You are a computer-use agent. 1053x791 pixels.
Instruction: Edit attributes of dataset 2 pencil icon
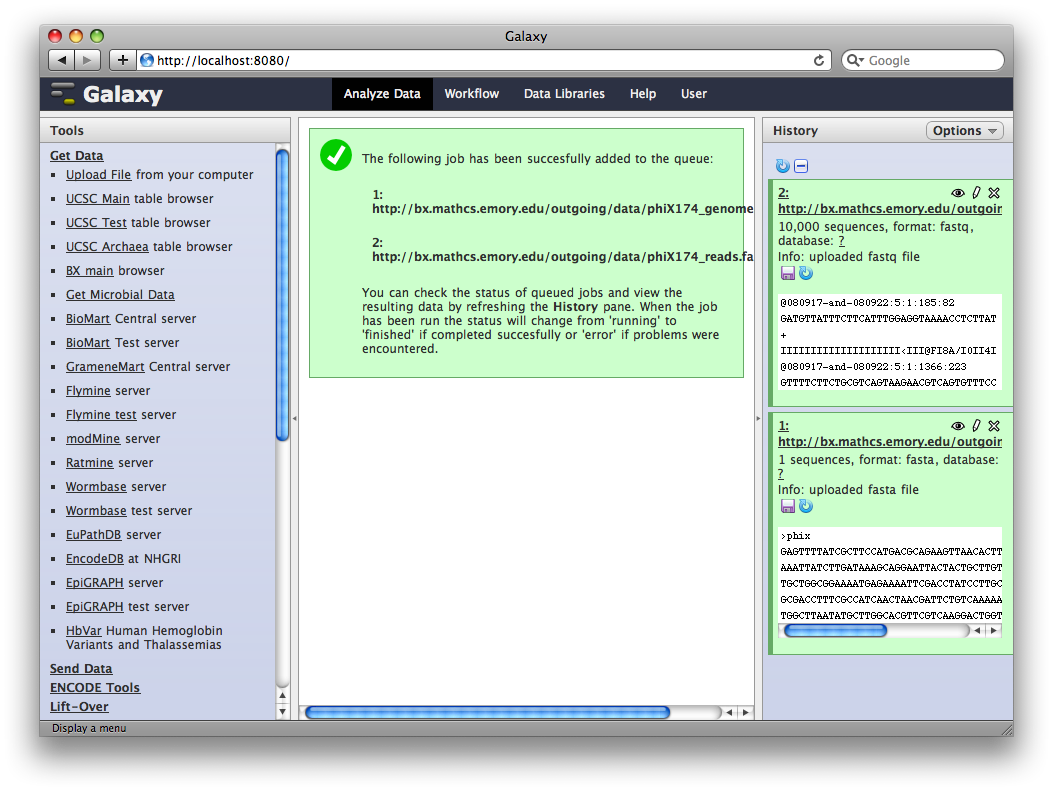(976, 193)
